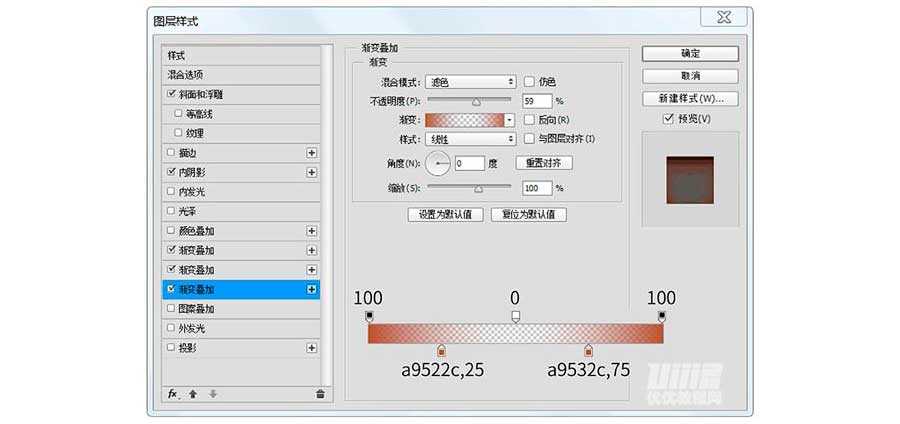This screenshot has width=900, height=424.
Task: Add another 内阴影 with its plus icon
Action: (312, 172)
